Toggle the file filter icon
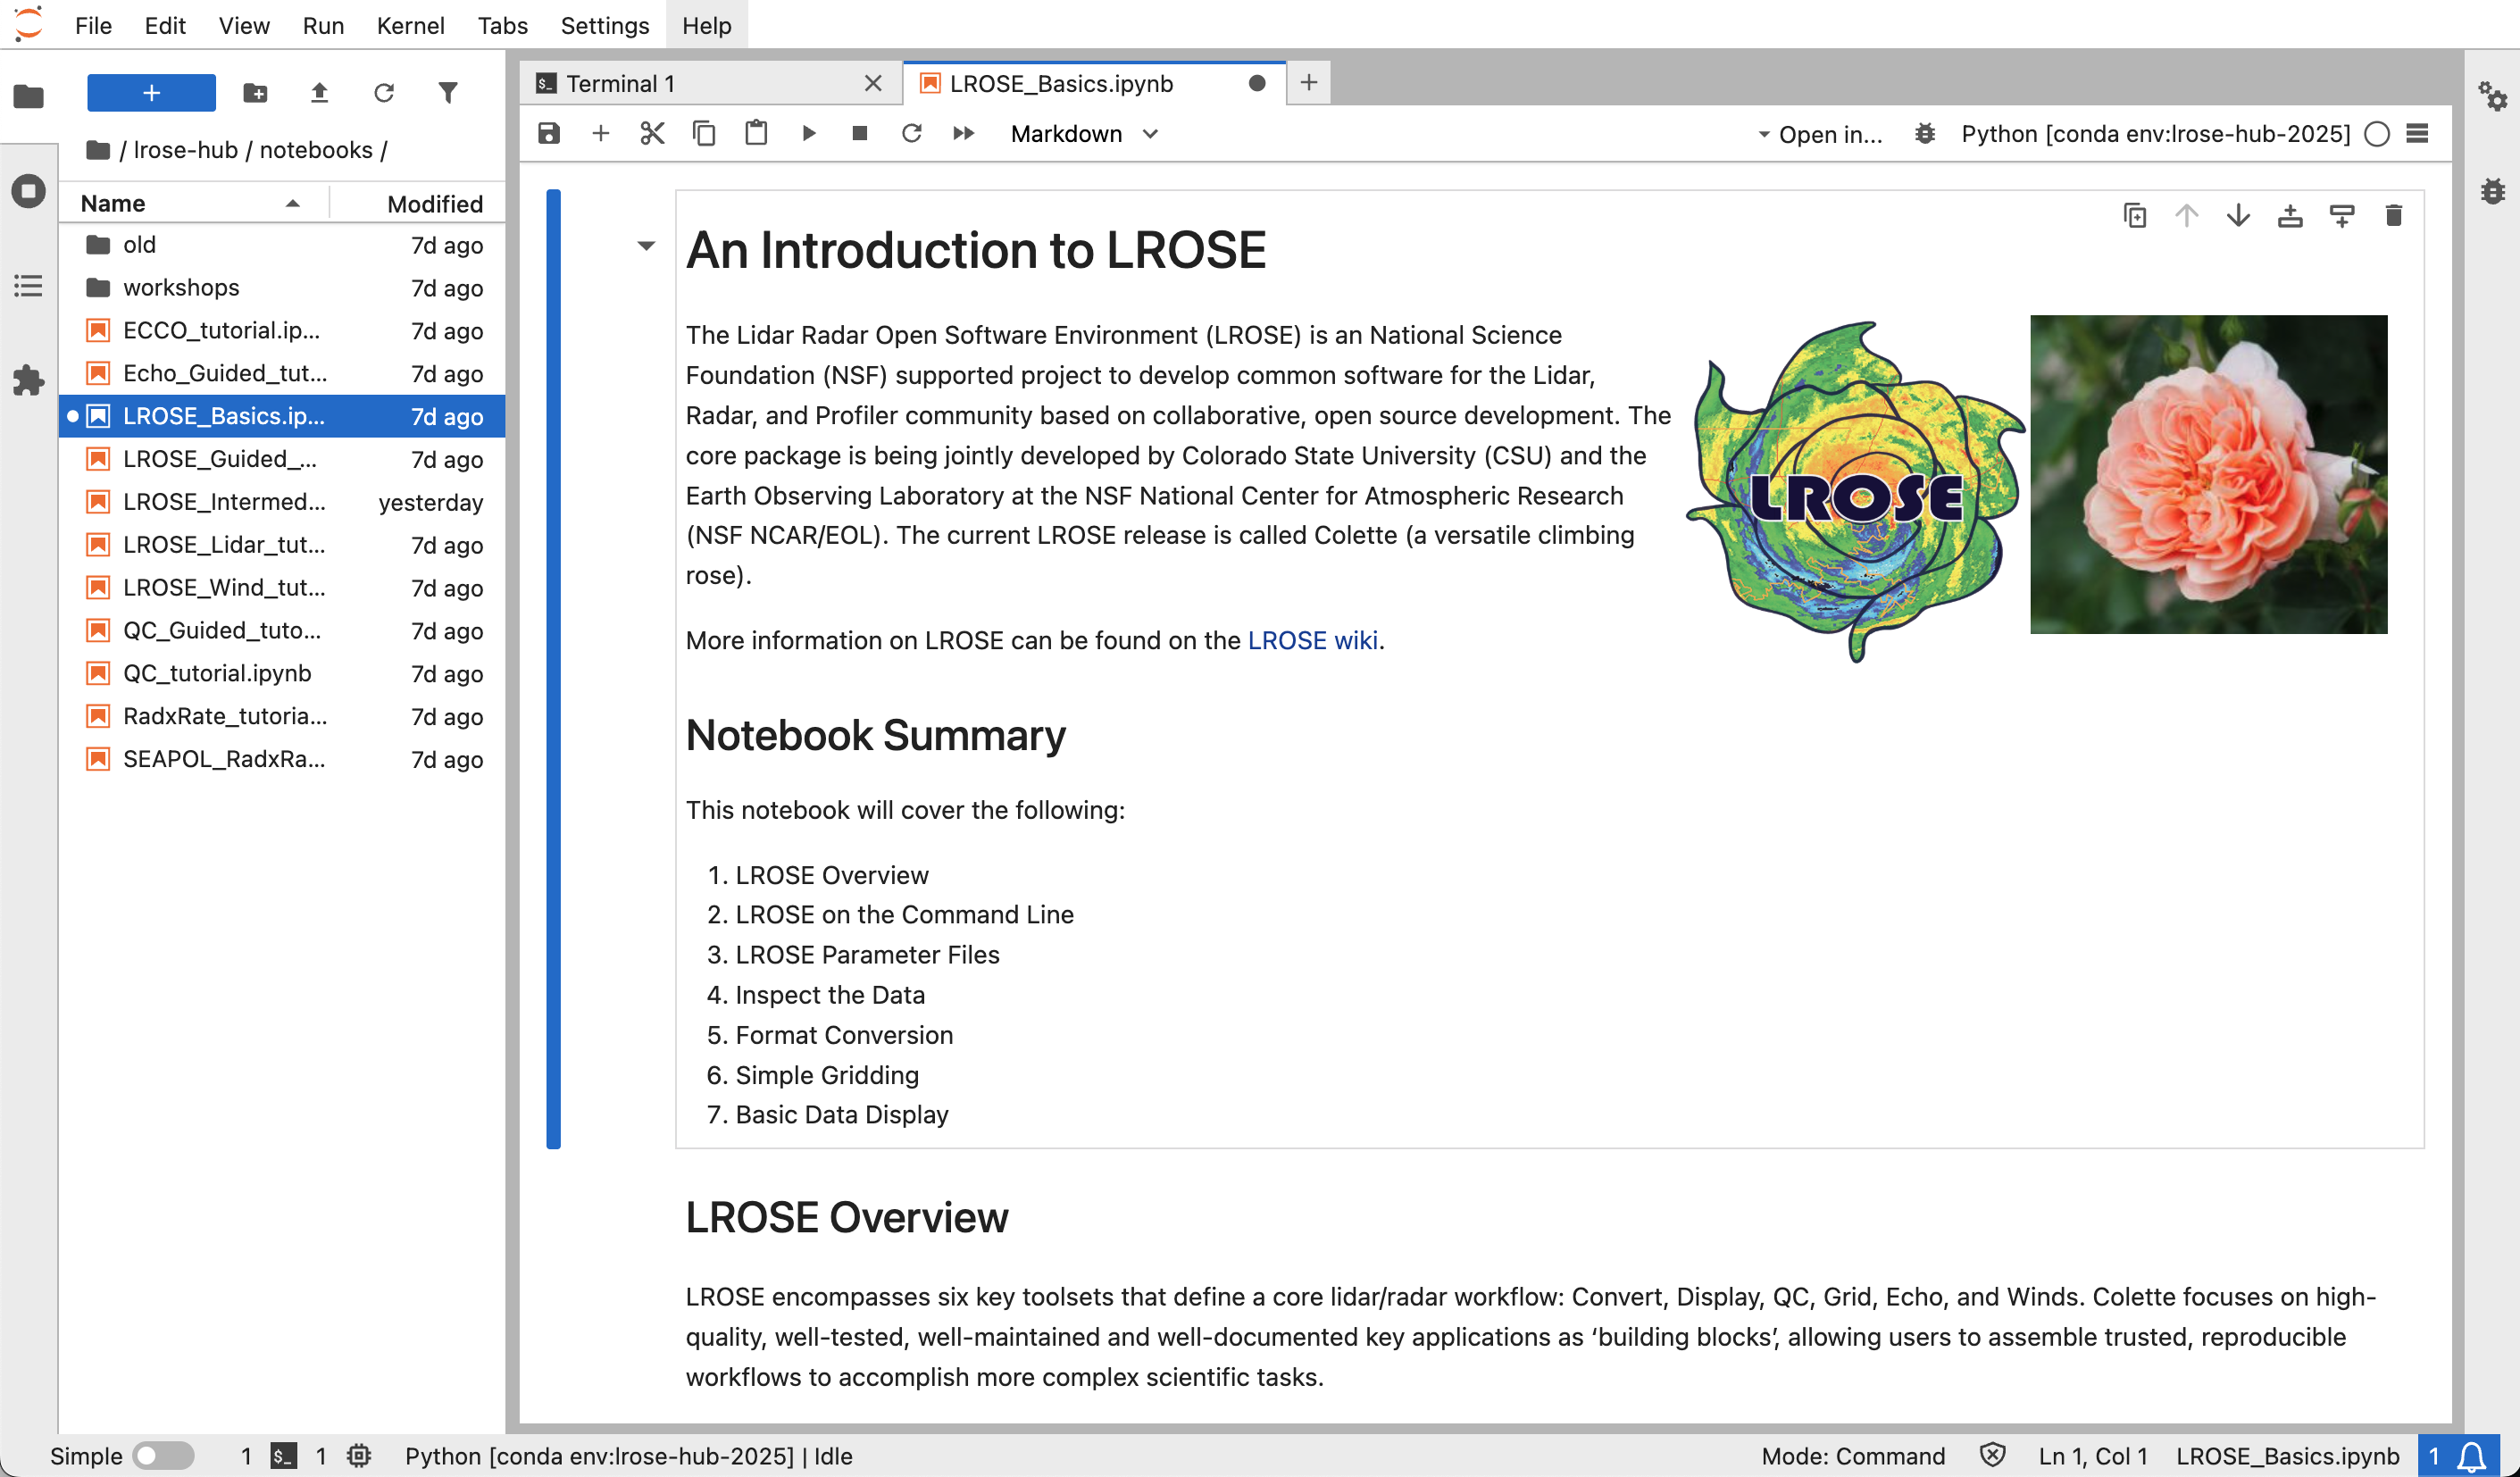The image size is (2520, 1477). [448, 93]
